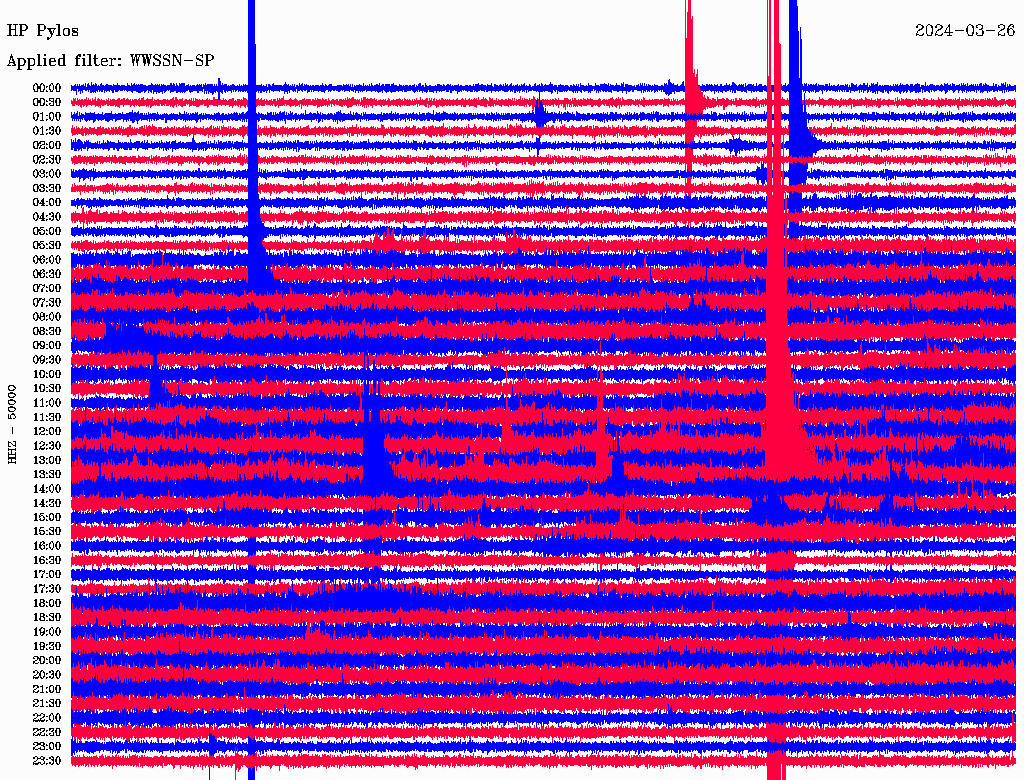This screenshot has width=1024, height=780.
Task: Select the 01:00 time label
Action: tap(46, 116)
